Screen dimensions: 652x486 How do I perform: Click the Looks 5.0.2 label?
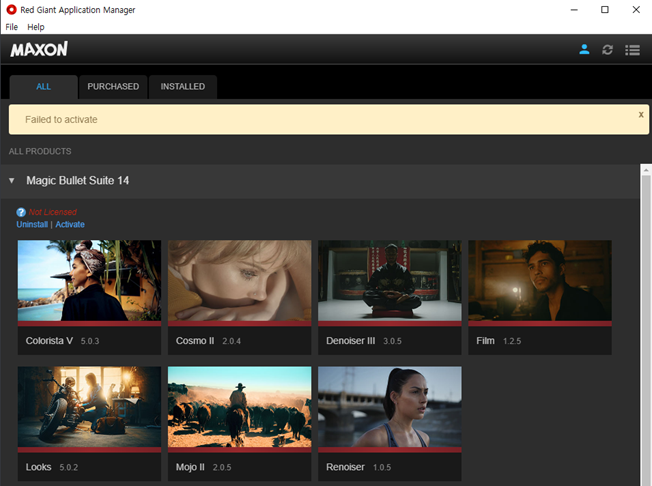pyautogui.click(x=52, y=467)
